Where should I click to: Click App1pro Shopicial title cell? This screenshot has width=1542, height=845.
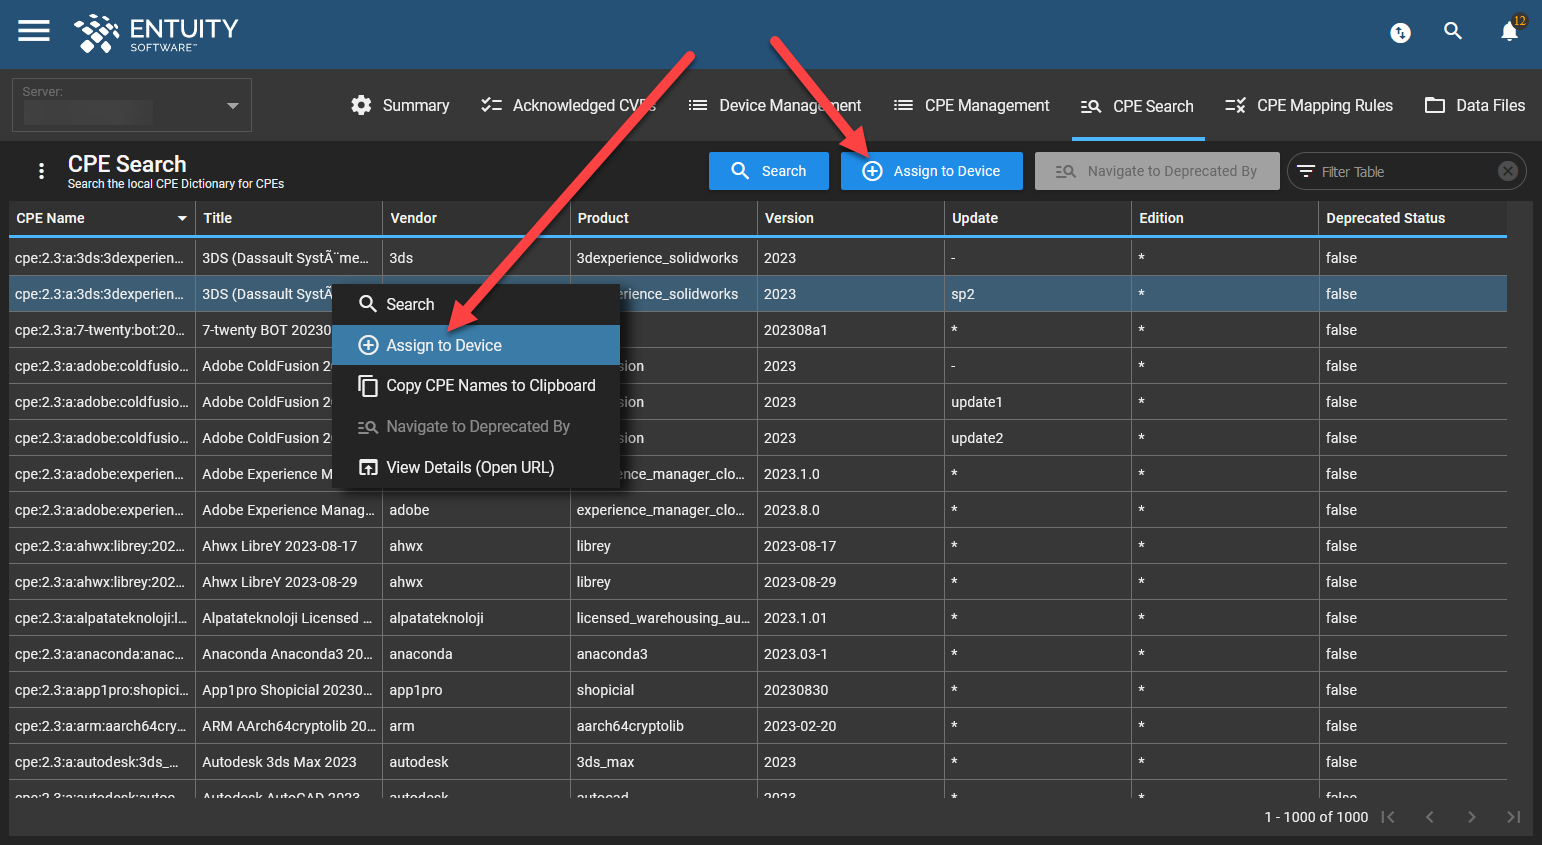point(288,690)
